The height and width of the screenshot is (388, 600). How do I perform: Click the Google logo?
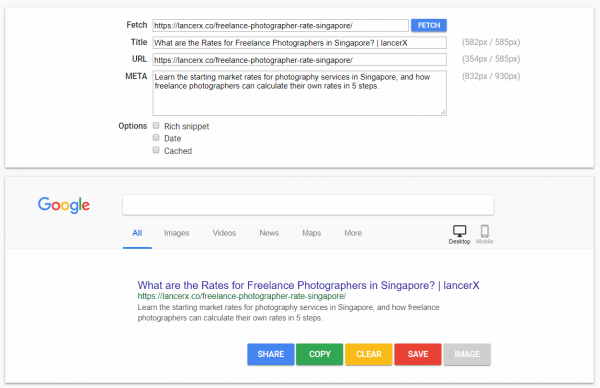coord(64,205)
